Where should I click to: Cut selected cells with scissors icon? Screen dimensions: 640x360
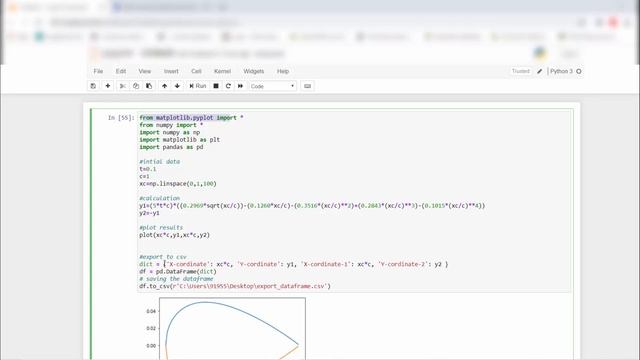click(x=122, y=86)
